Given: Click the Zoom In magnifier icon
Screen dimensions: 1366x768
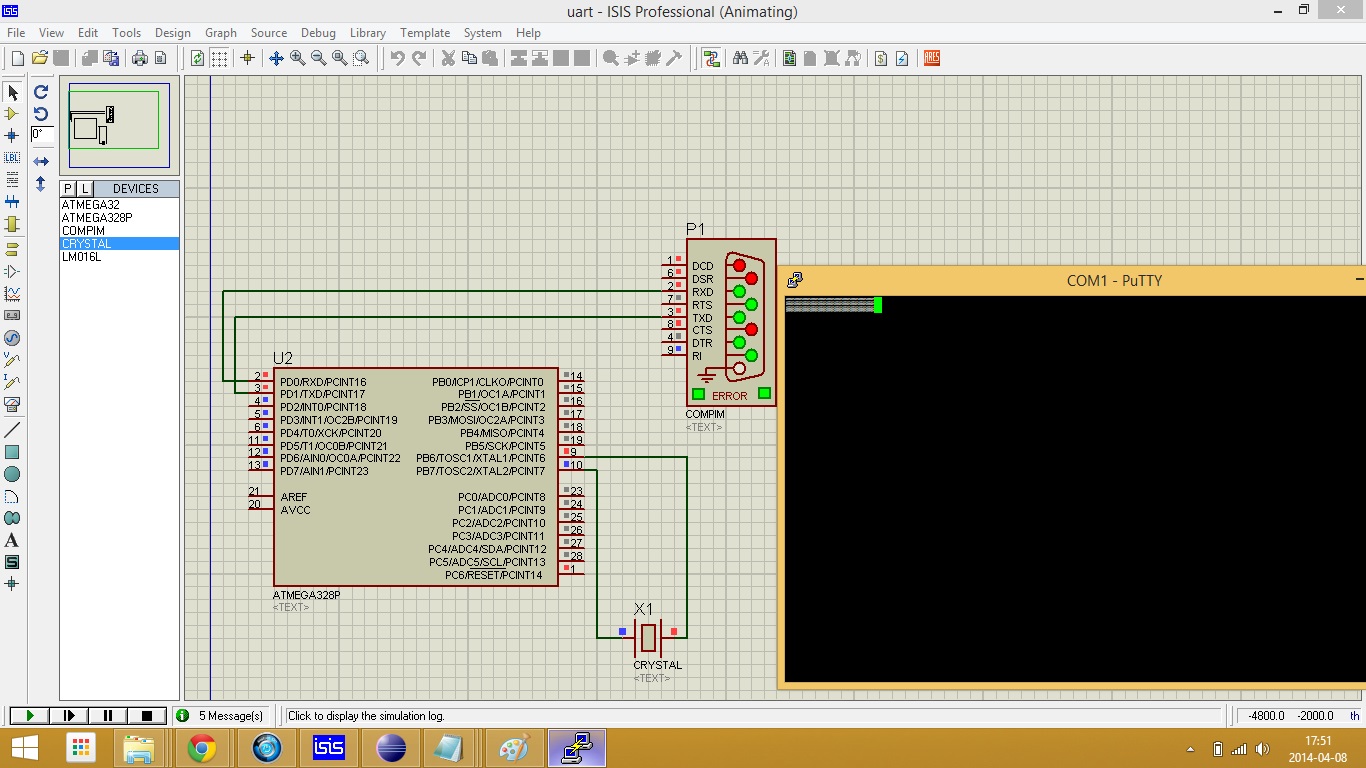Looking at the screenshot, I should (x=297, y=58).
